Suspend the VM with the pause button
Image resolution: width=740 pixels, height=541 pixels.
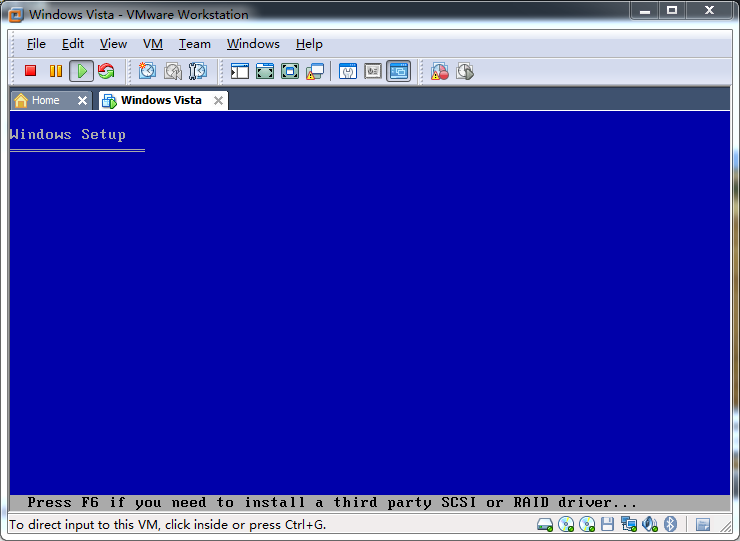click(x=56, y=71)
